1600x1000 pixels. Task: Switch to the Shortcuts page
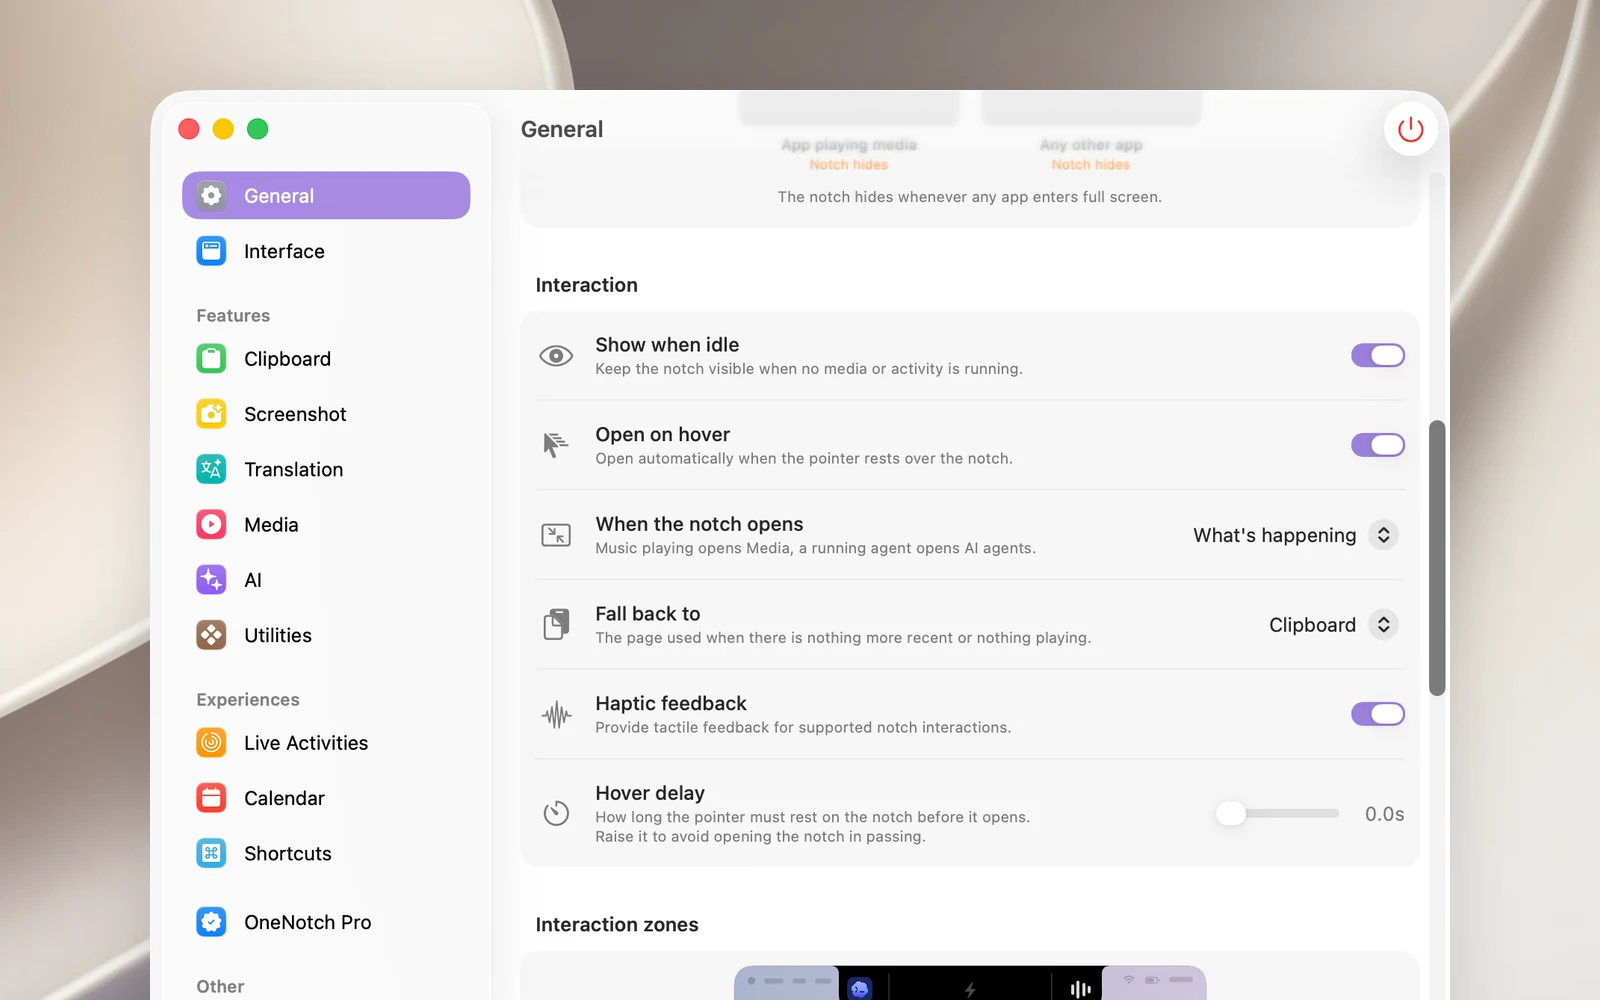pos(326,853)
